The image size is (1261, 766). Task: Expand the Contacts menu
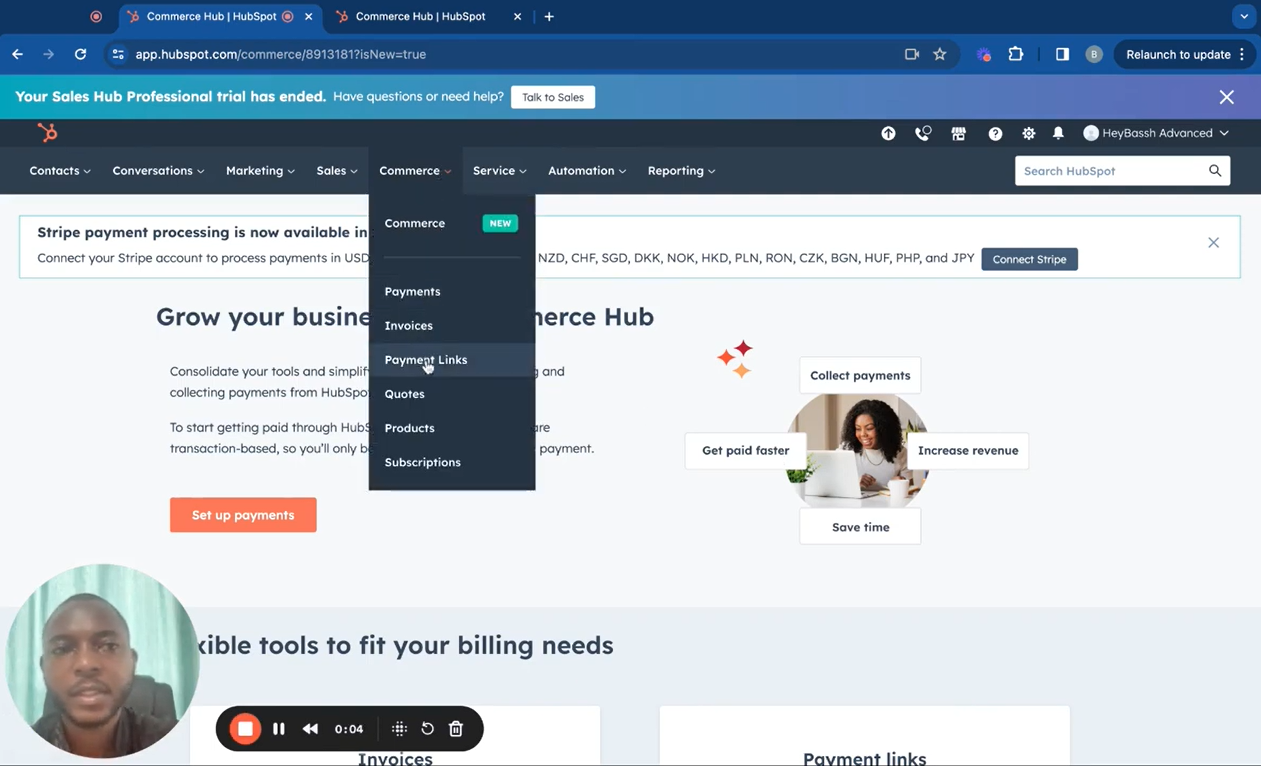(60, 171)
